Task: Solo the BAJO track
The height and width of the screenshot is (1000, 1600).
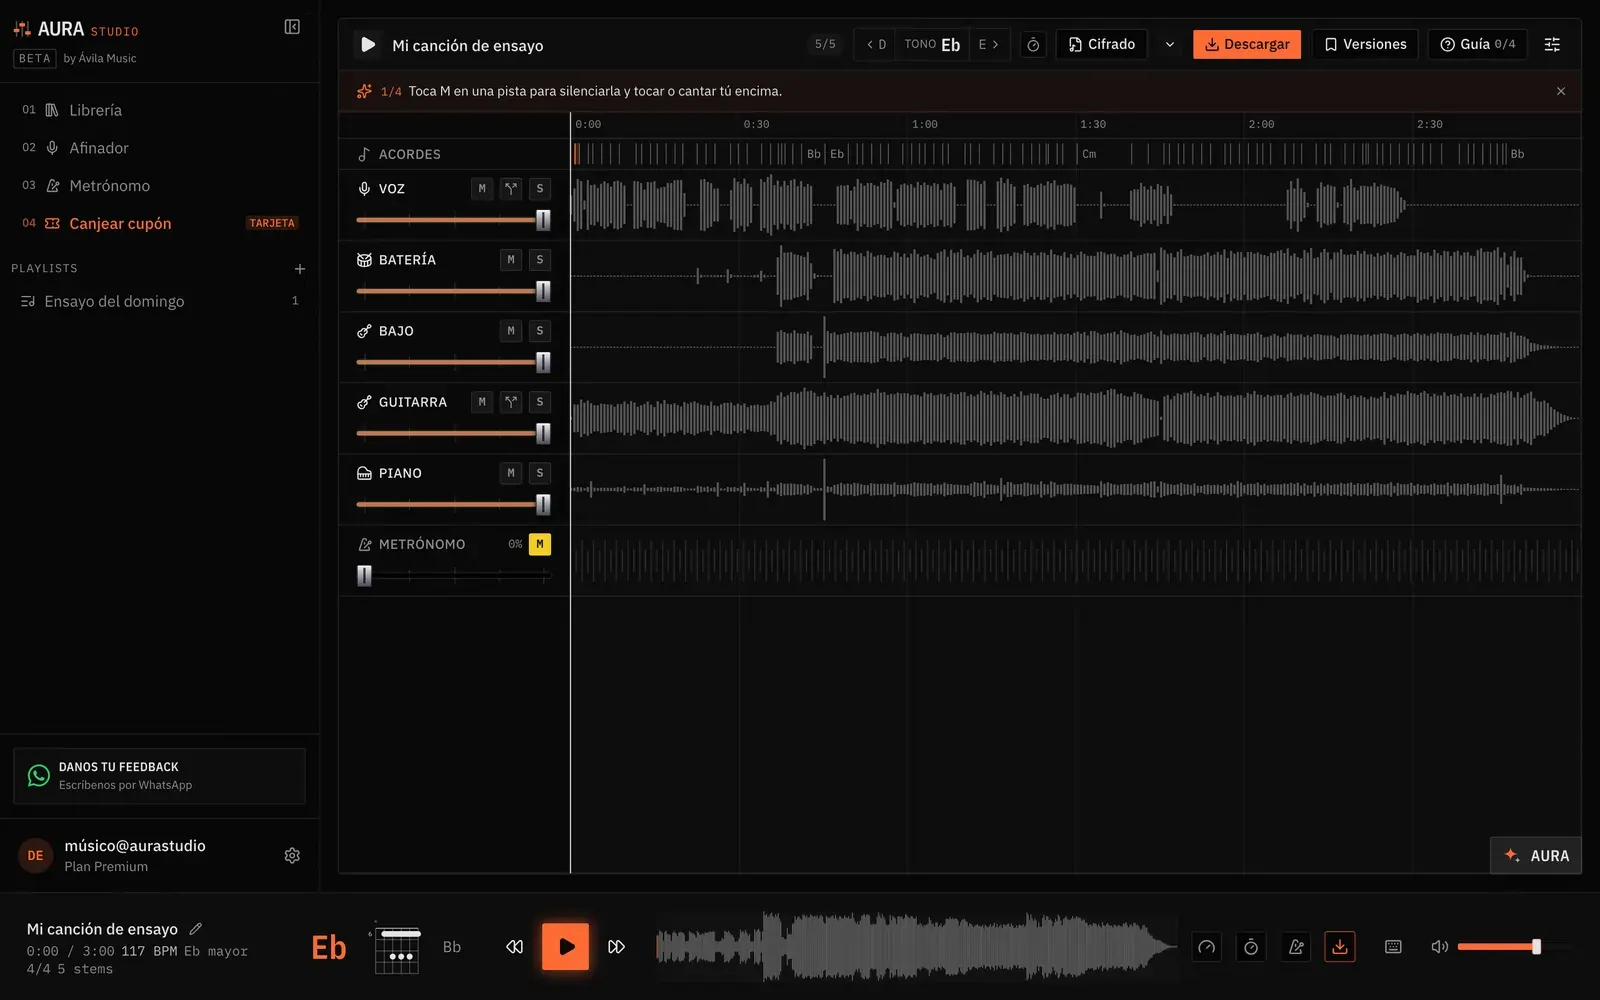Action: [540, 331]
